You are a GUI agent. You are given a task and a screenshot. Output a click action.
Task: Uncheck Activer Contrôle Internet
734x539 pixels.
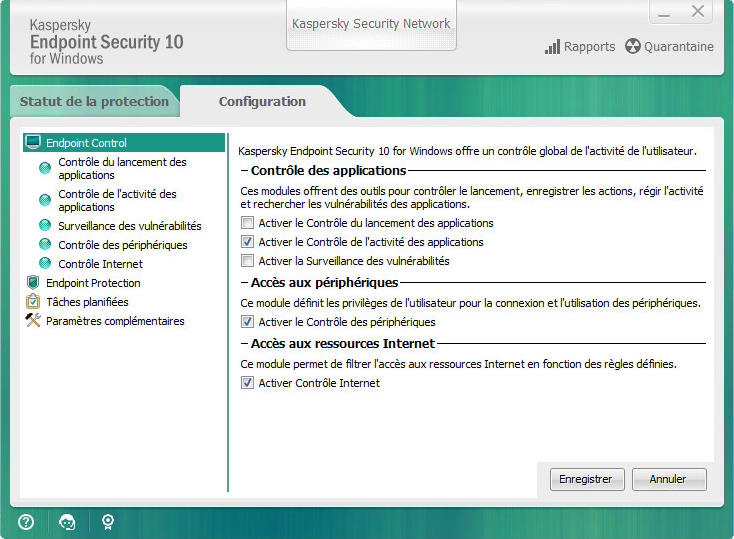click(247, 383)
